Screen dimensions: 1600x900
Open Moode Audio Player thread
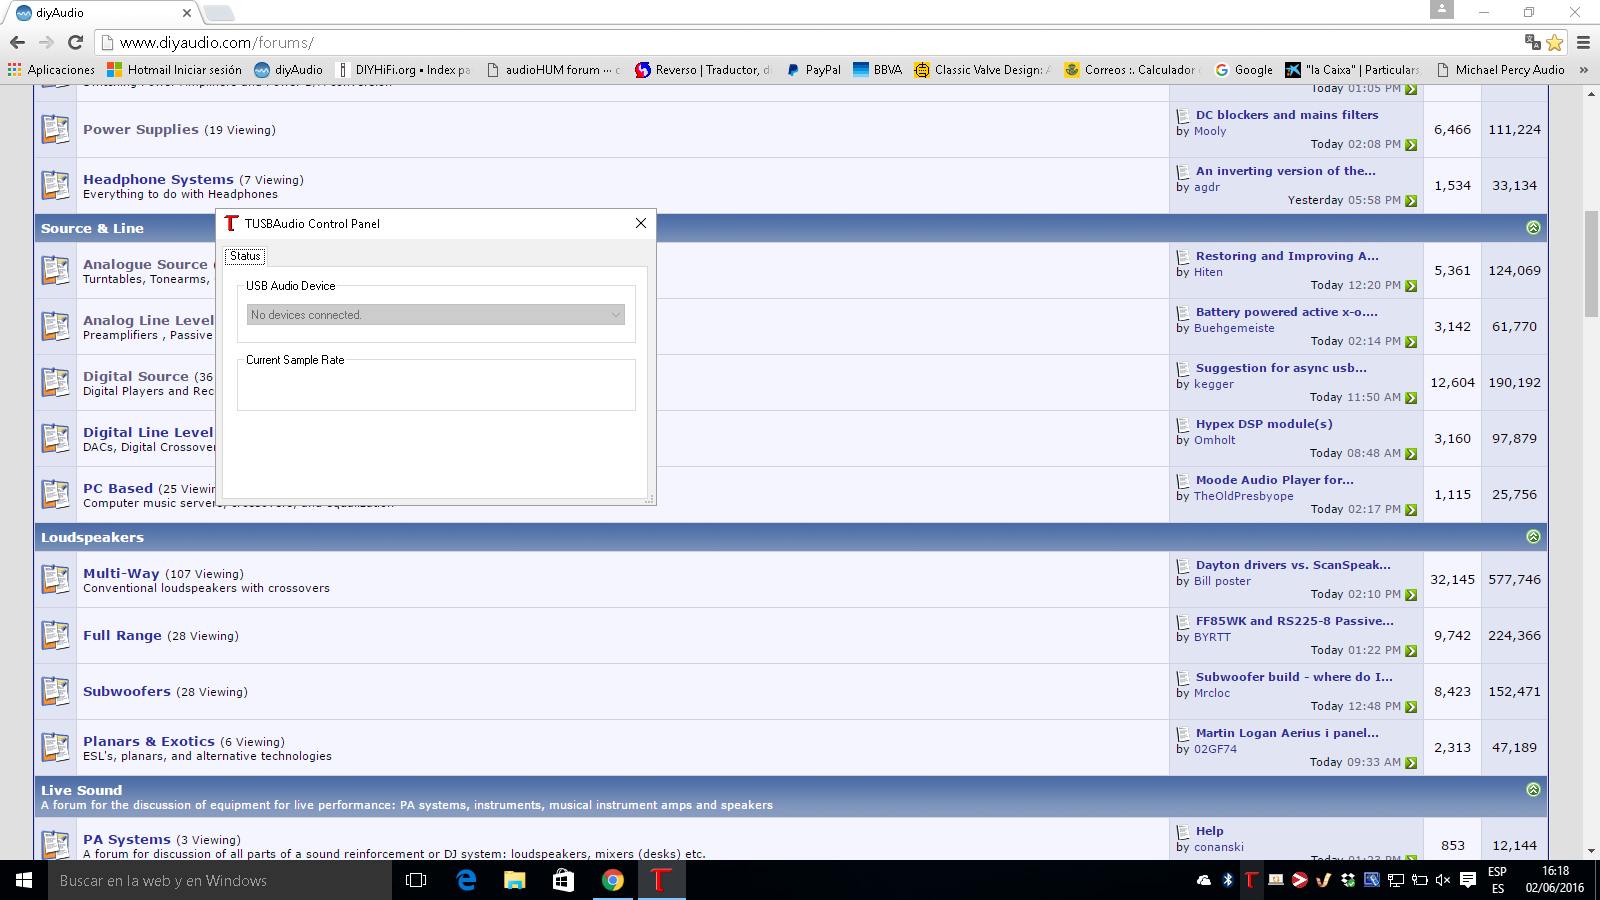coord(1275,480)
